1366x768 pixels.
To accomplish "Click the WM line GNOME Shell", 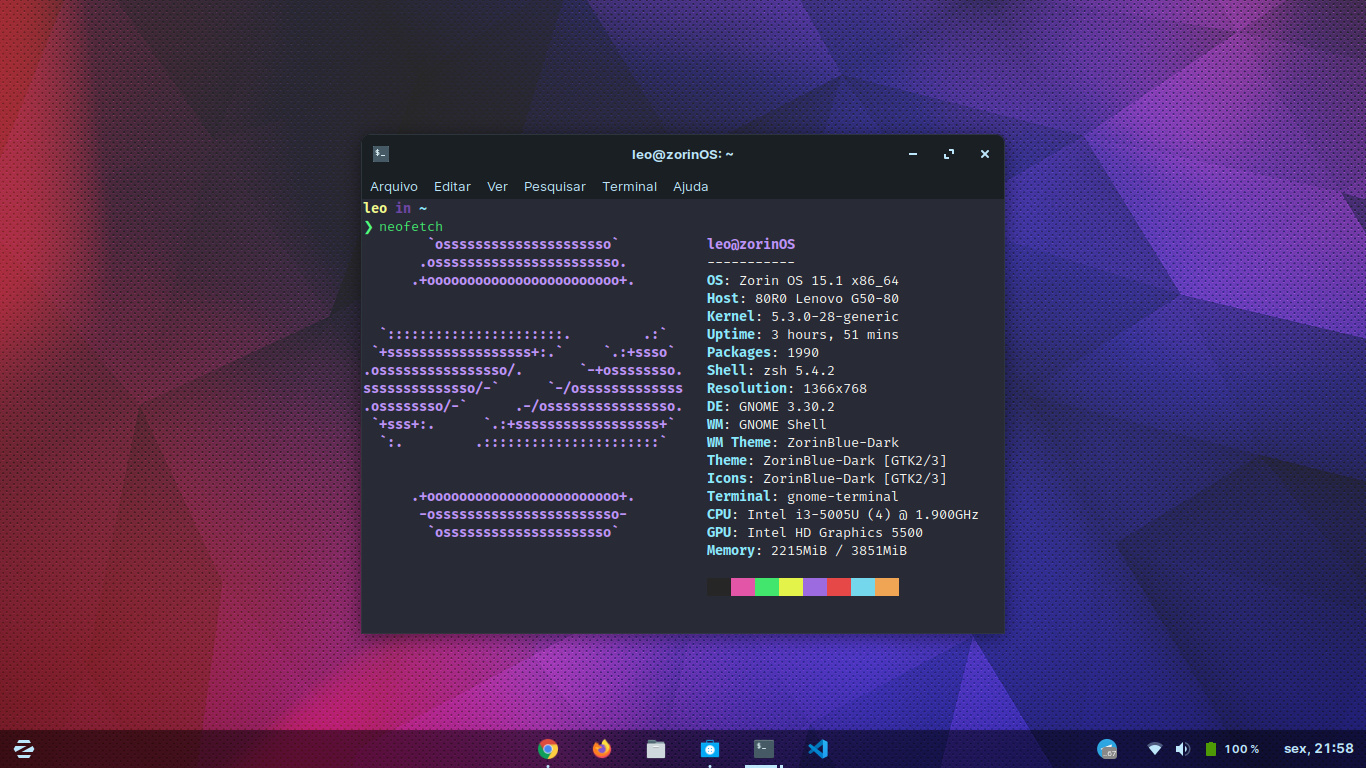I will (x=767, y=425).
